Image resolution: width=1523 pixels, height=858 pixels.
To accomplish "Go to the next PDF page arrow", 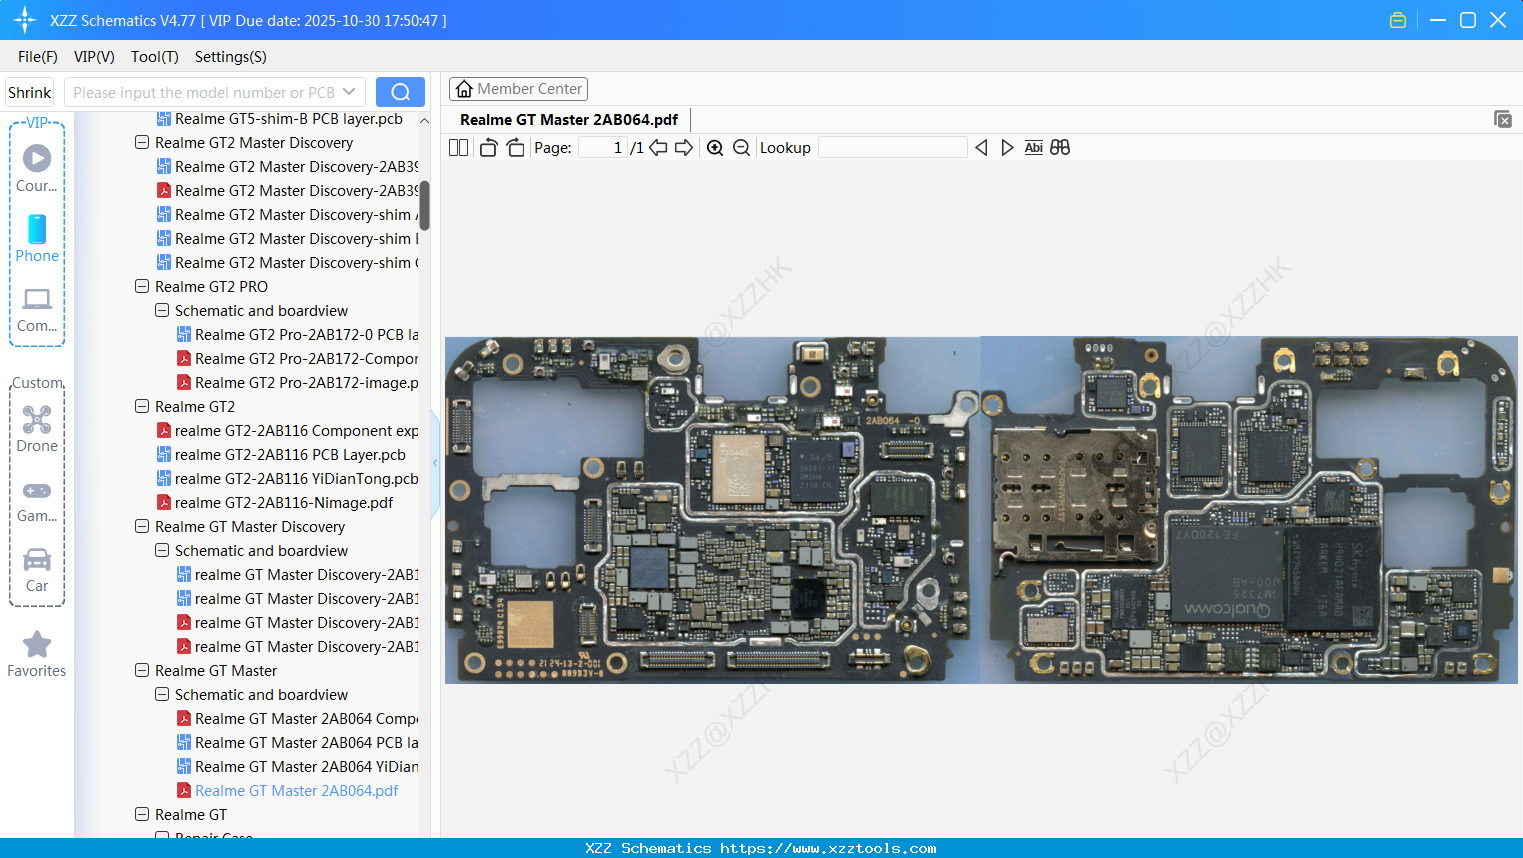I will [684, 148].
